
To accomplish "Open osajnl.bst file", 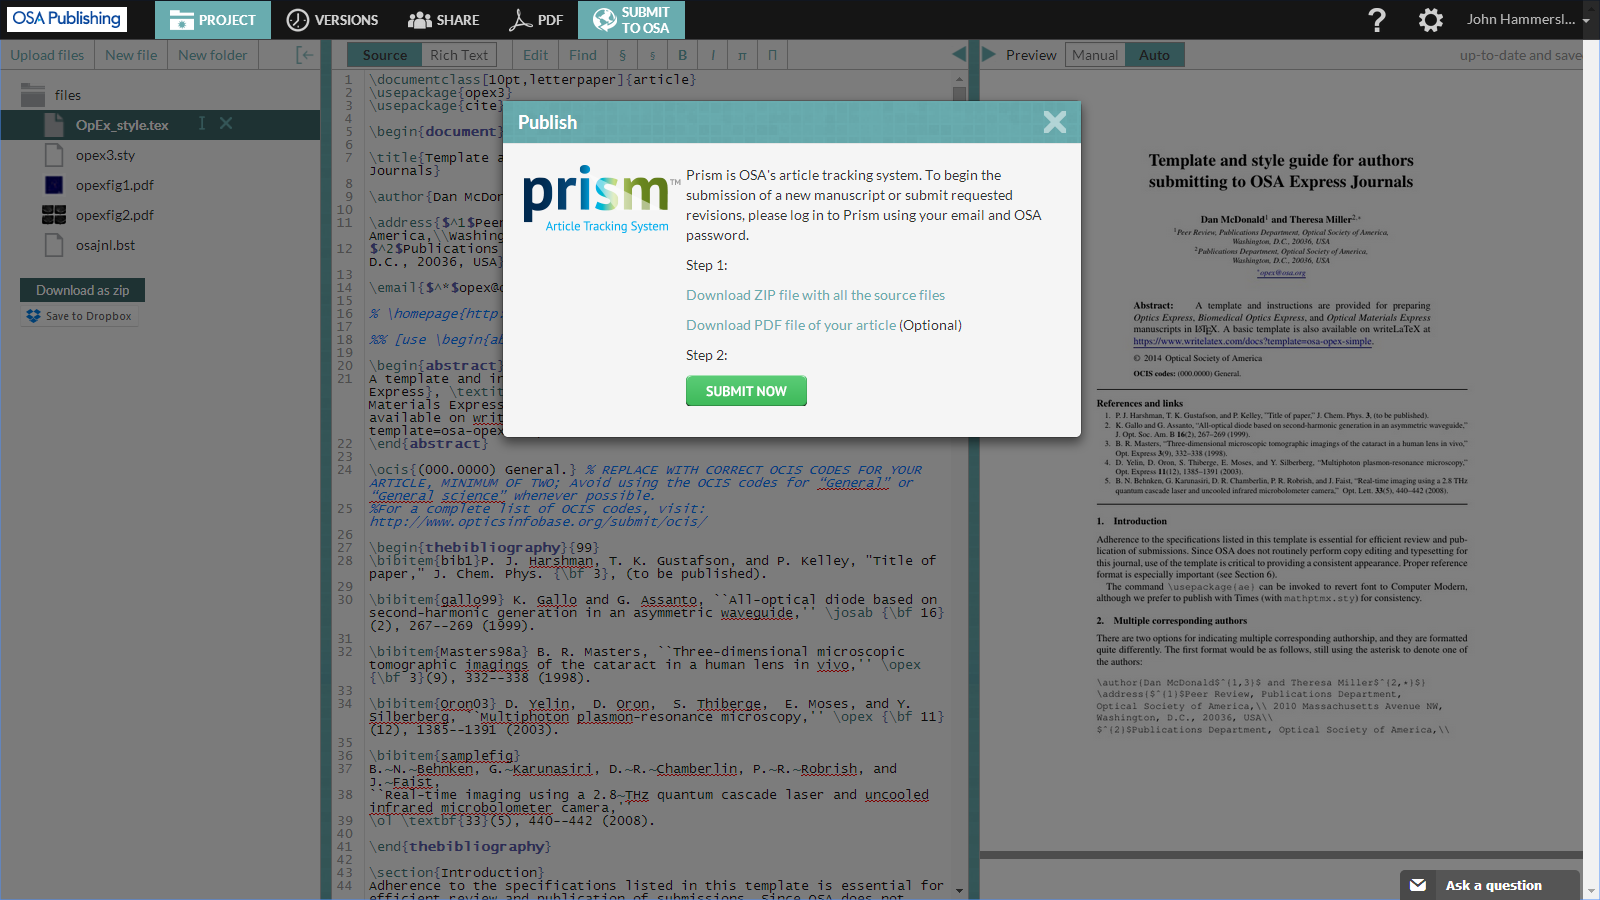I will point(105,245).
